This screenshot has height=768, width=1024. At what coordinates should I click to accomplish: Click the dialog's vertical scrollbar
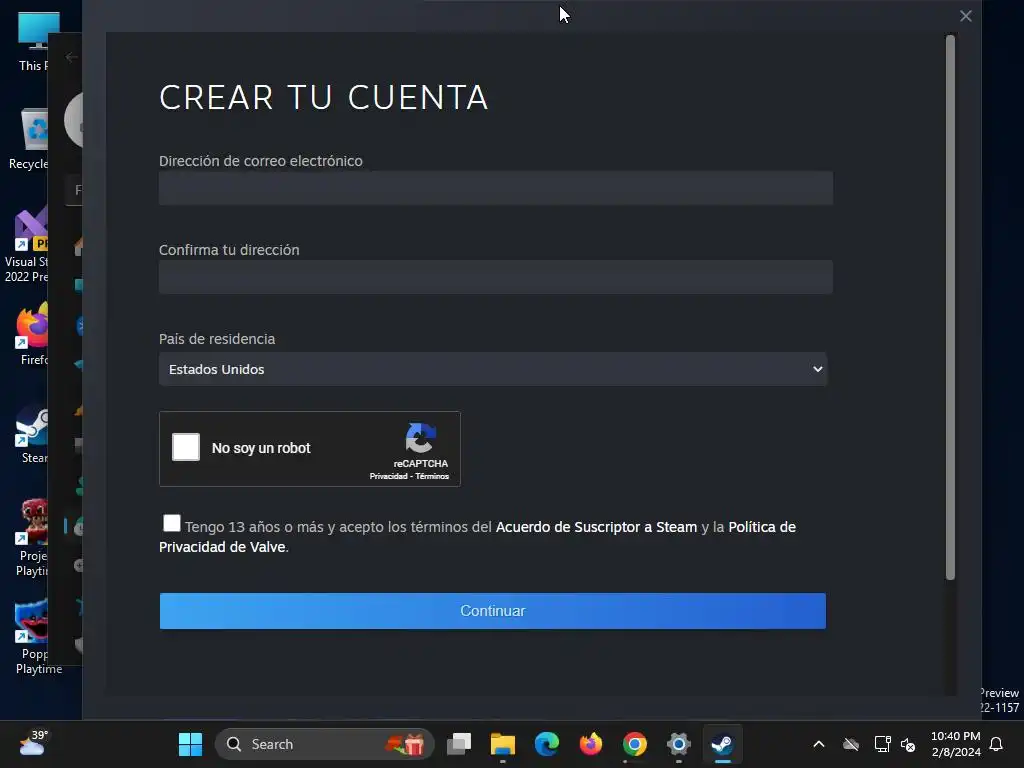tap(950, 307)
